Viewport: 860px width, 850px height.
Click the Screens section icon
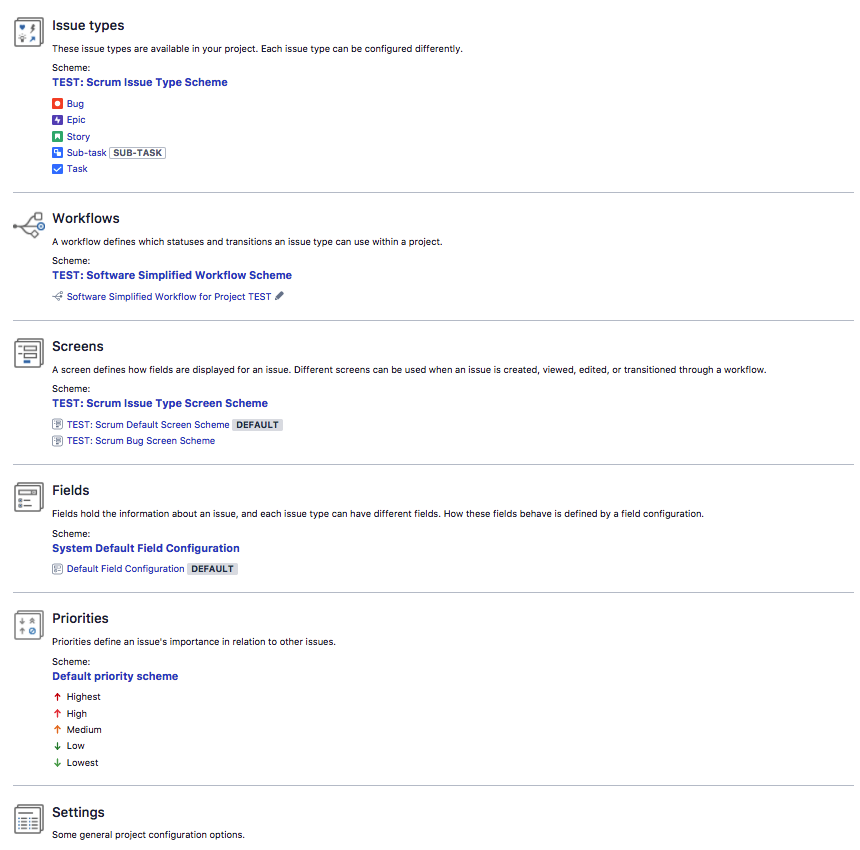pos(29,353)
